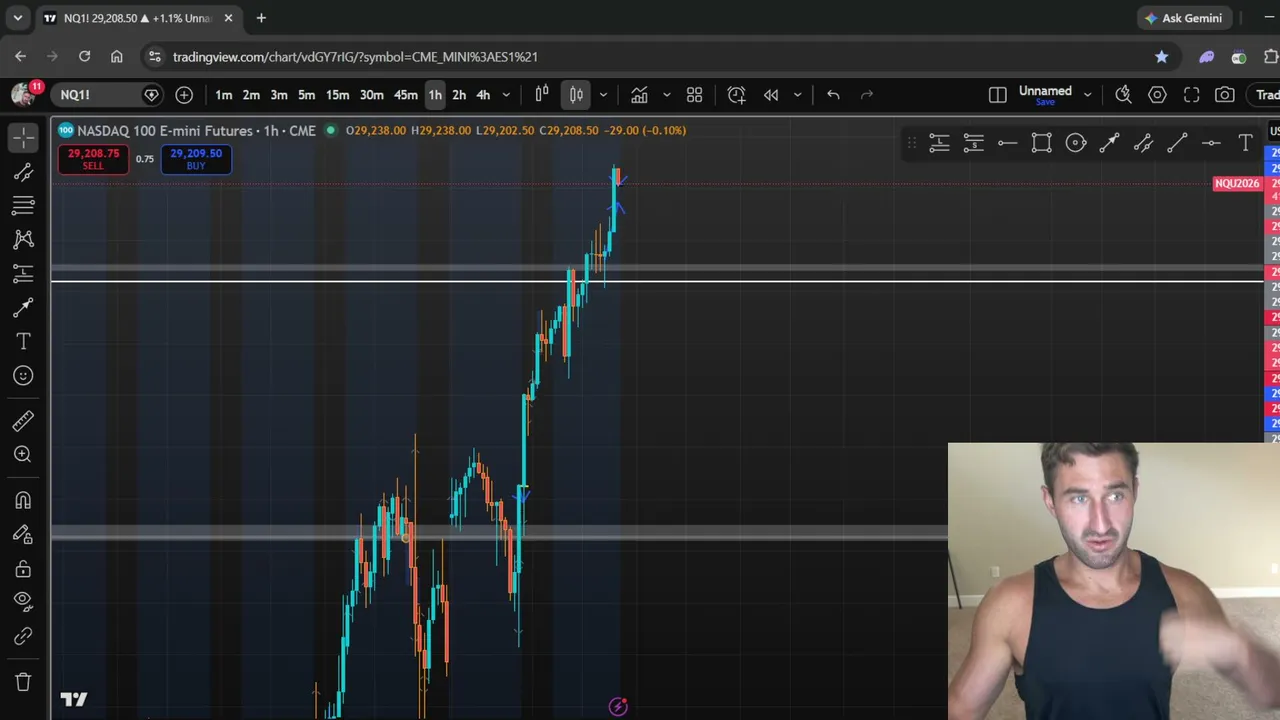The width and height of the screenshot is (1280, 720).
Task: Switch to the 2m timeframe
Action: click(x=251, y=95)
